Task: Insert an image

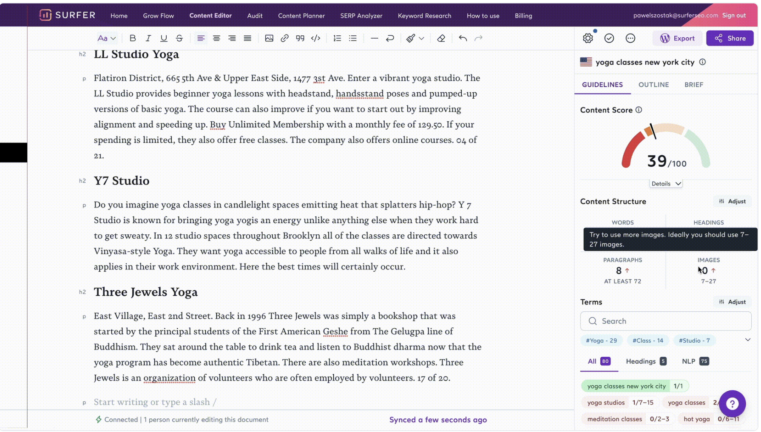Action: (269, 38)
